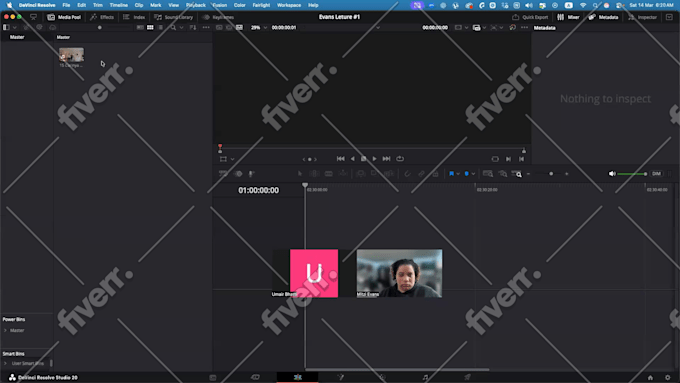Play in reverse in the viewer

[353, 159]
